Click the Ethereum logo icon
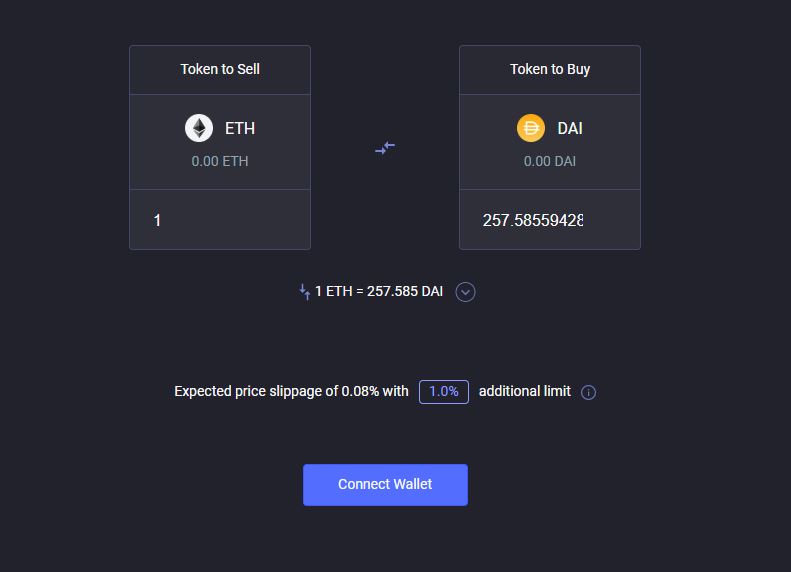This screenshot has width=791, height=572. [199, 128]
